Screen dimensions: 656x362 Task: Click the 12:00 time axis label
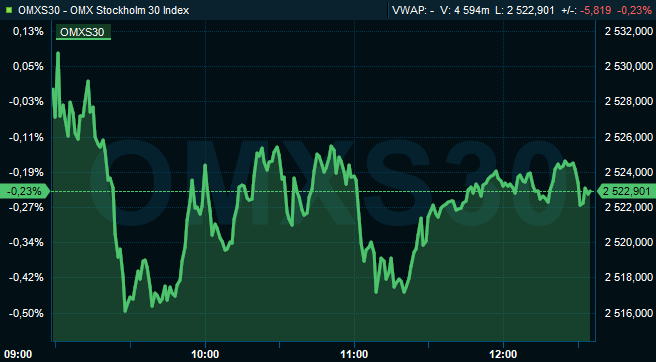(x=503, y=354)
